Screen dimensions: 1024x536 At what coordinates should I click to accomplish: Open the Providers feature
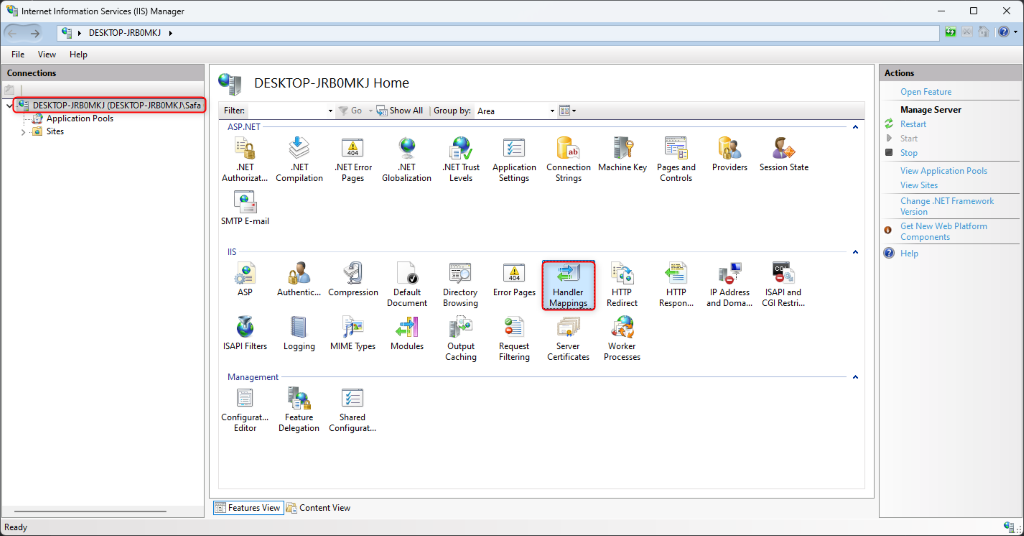[729, 155]
